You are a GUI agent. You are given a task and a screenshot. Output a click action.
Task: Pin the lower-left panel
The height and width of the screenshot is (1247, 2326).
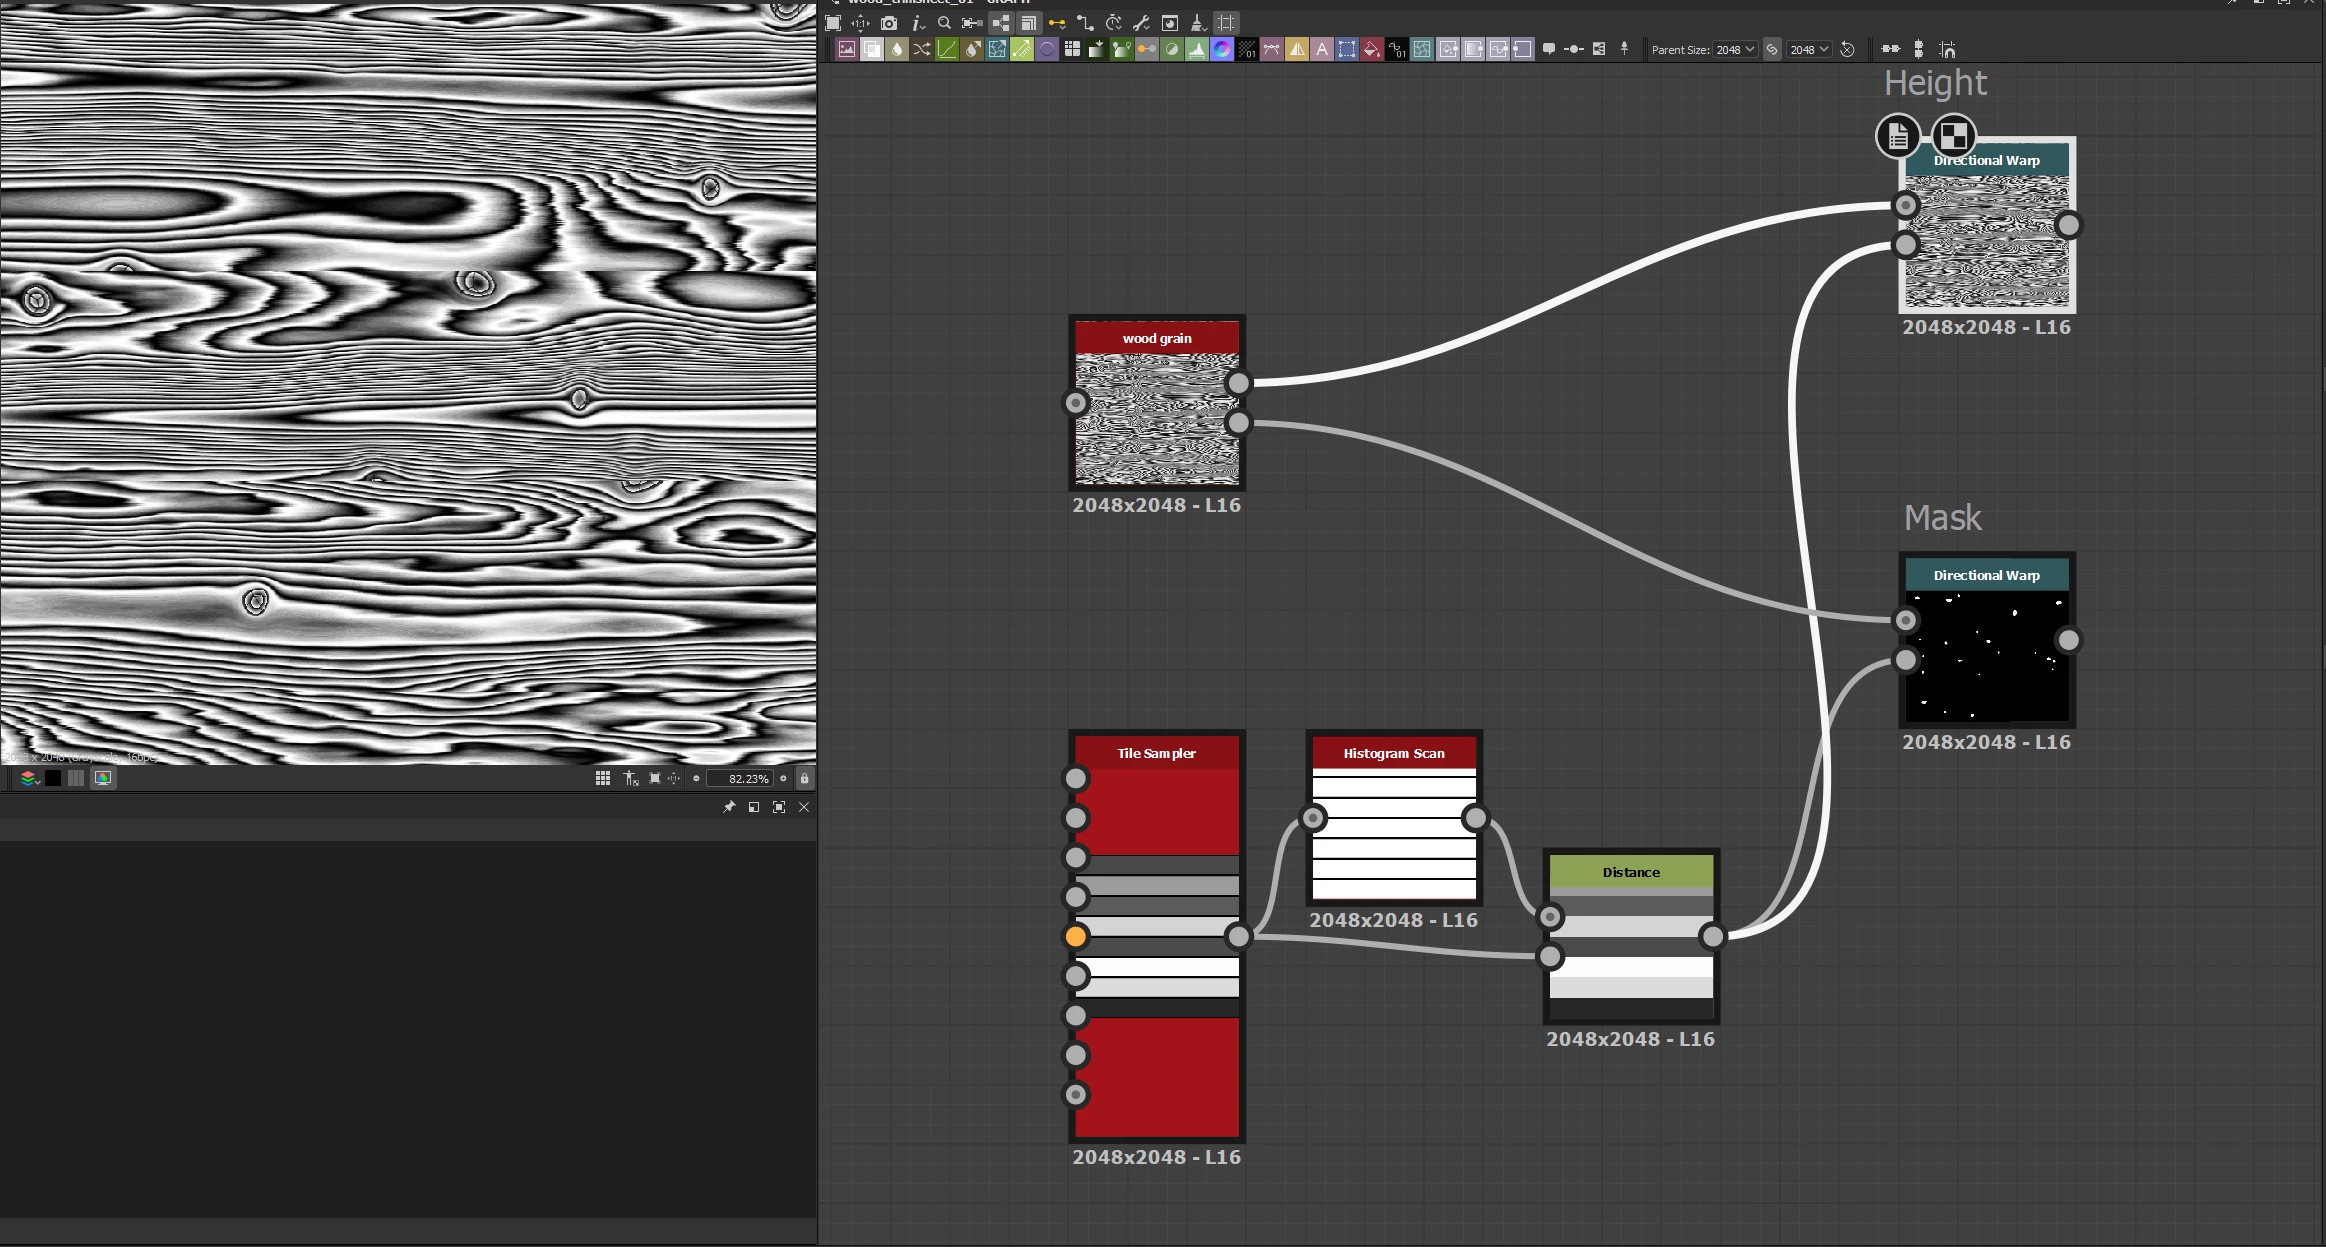point(729,807)
